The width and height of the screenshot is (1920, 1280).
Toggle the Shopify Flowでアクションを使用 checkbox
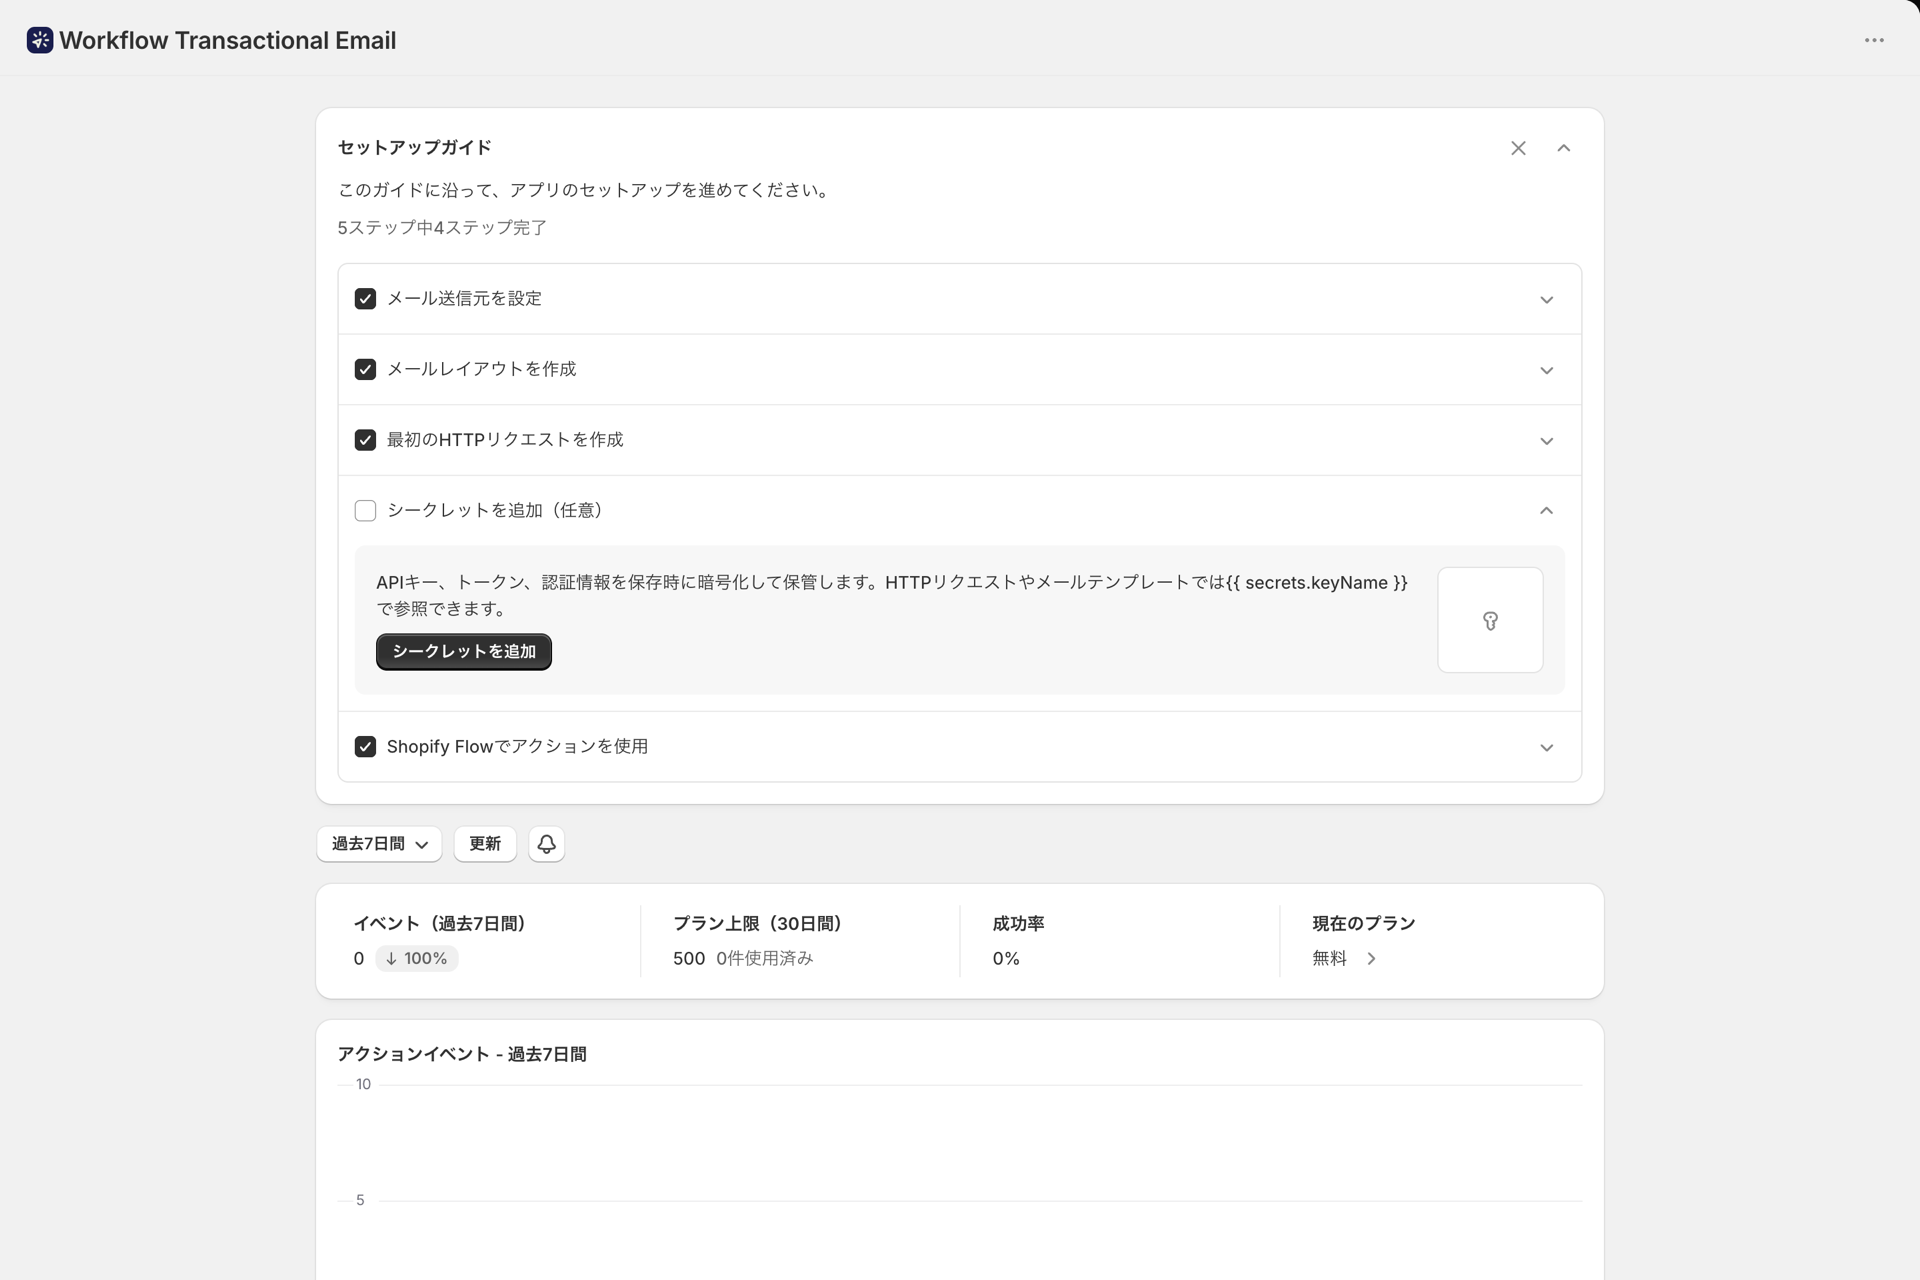(x=365, y=747)
